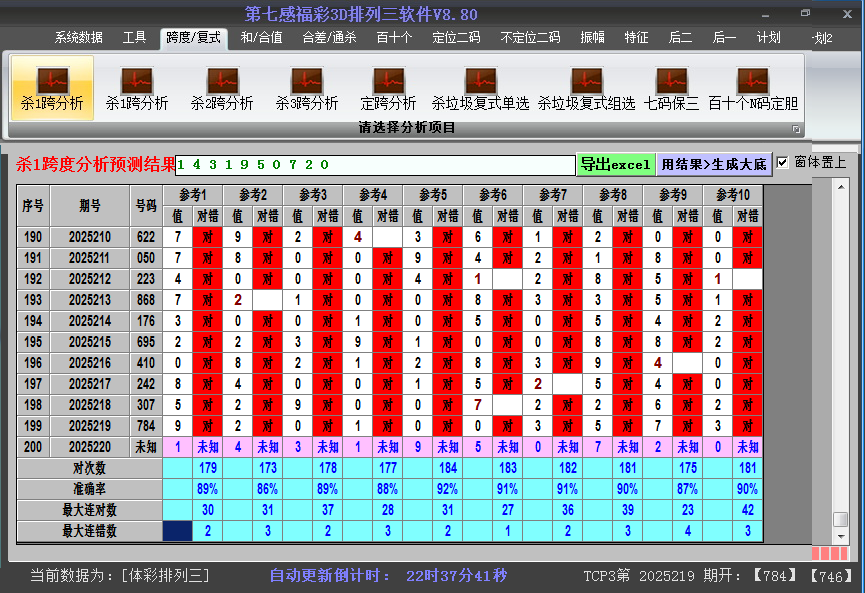Switch to the 定位二码 tab
Viewport: 865px width, 593px height.
[456, 38]
